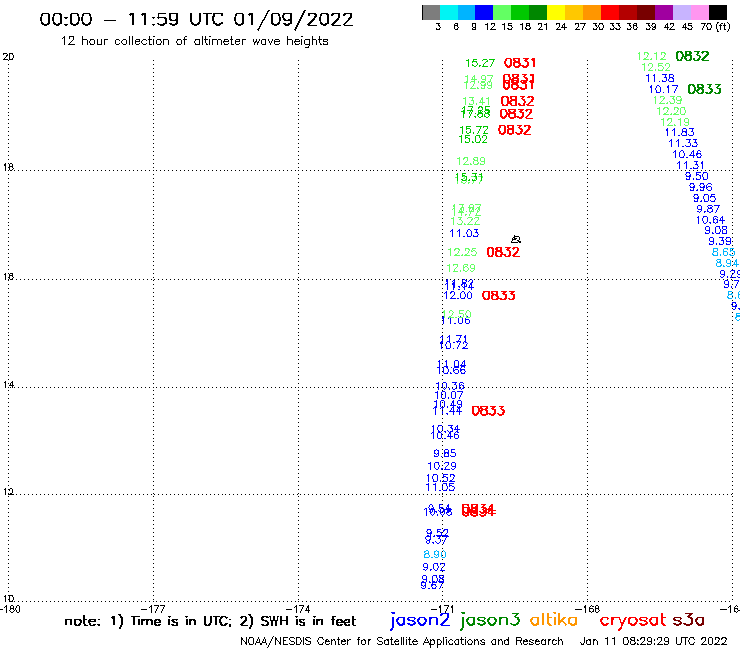Click the wave height value 13.22
Screen dimensions: 740x650
coord(465,221)
